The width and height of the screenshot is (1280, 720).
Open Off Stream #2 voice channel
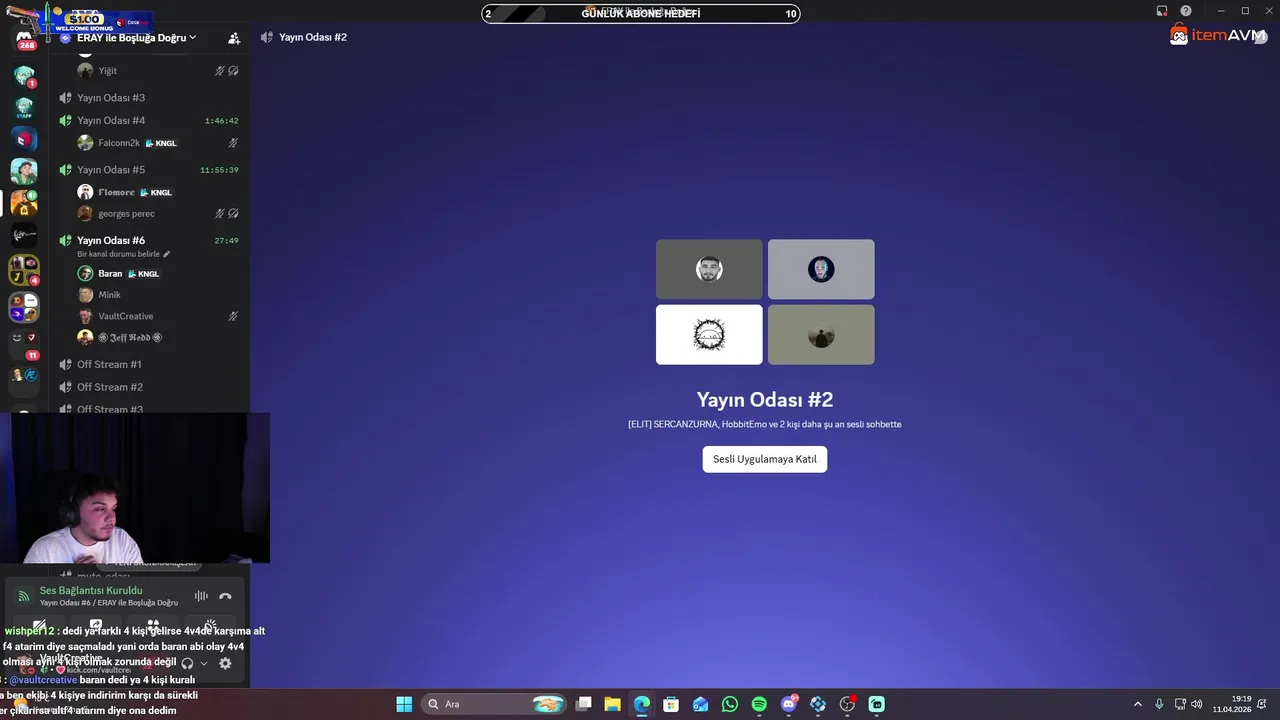109,386
